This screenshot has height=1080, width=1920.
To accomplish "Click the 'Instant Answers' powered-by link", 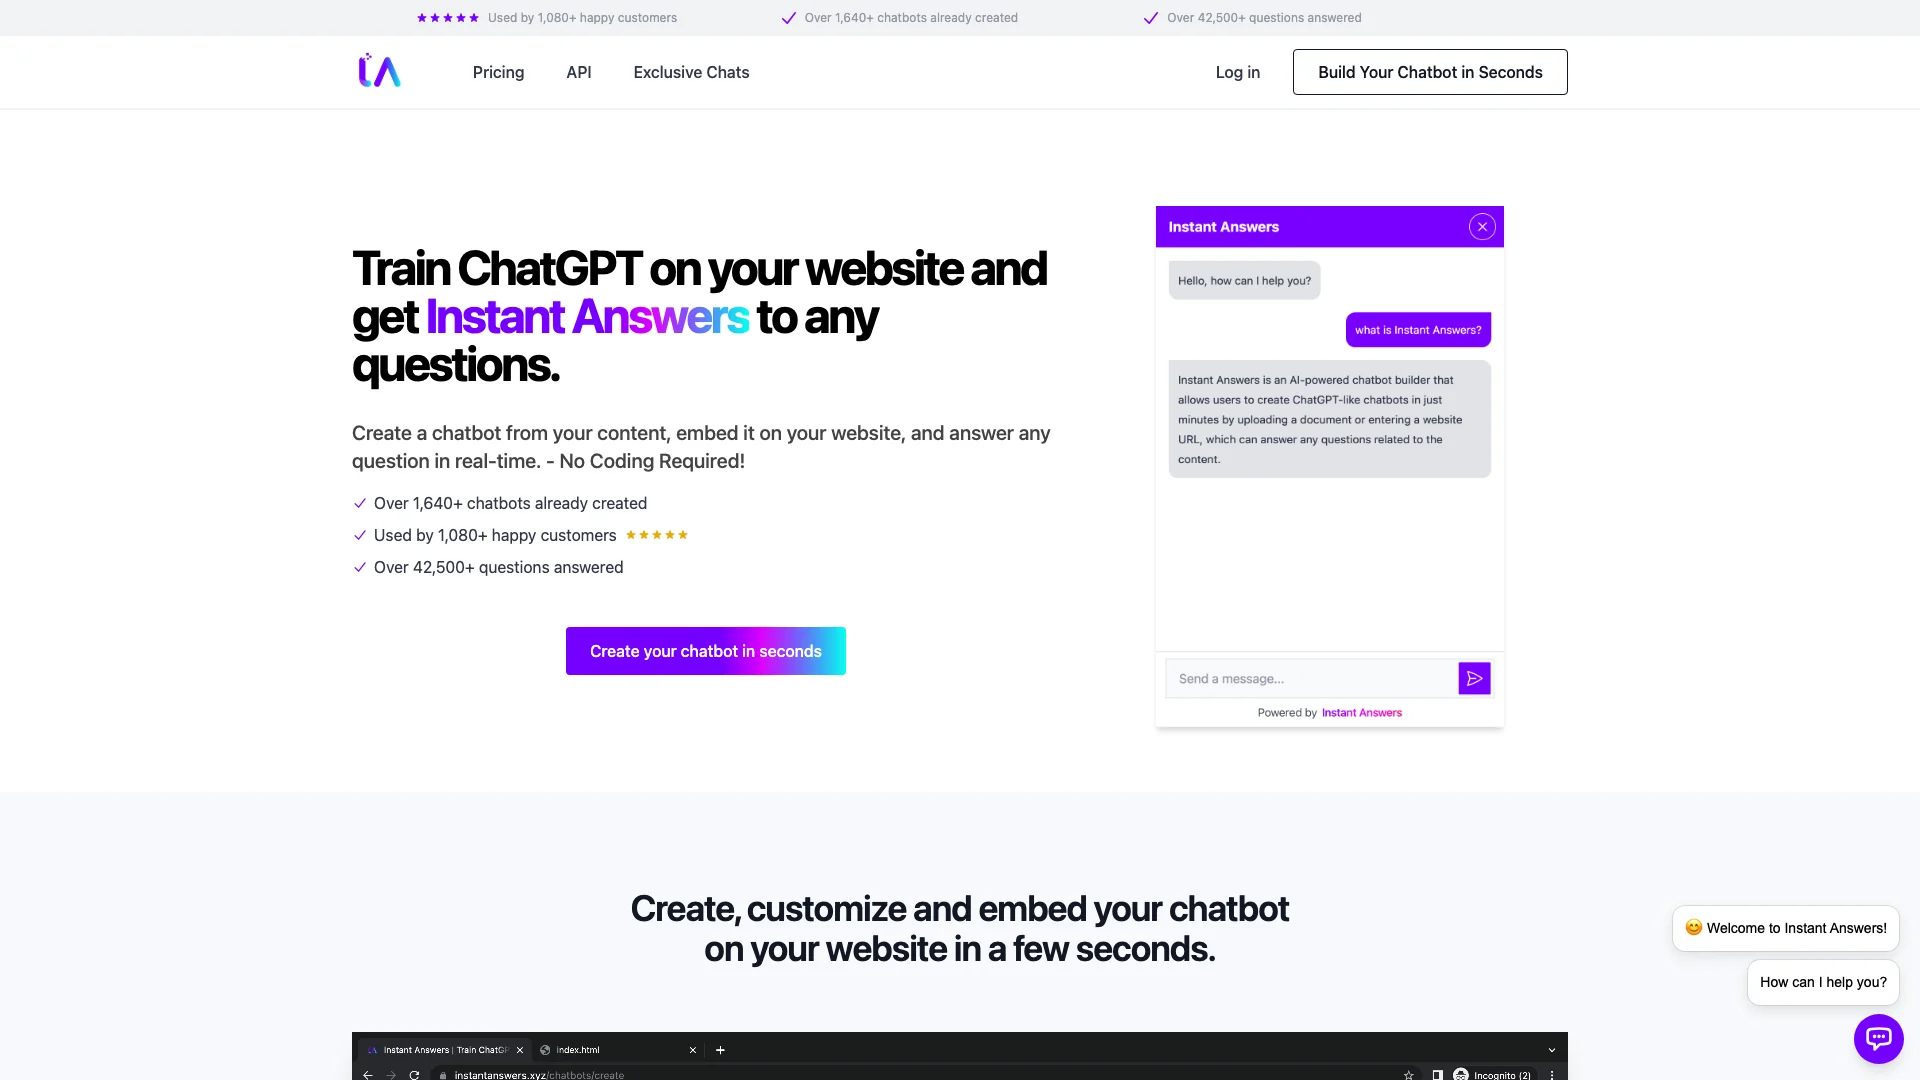I will click(x=1362, y=712).
